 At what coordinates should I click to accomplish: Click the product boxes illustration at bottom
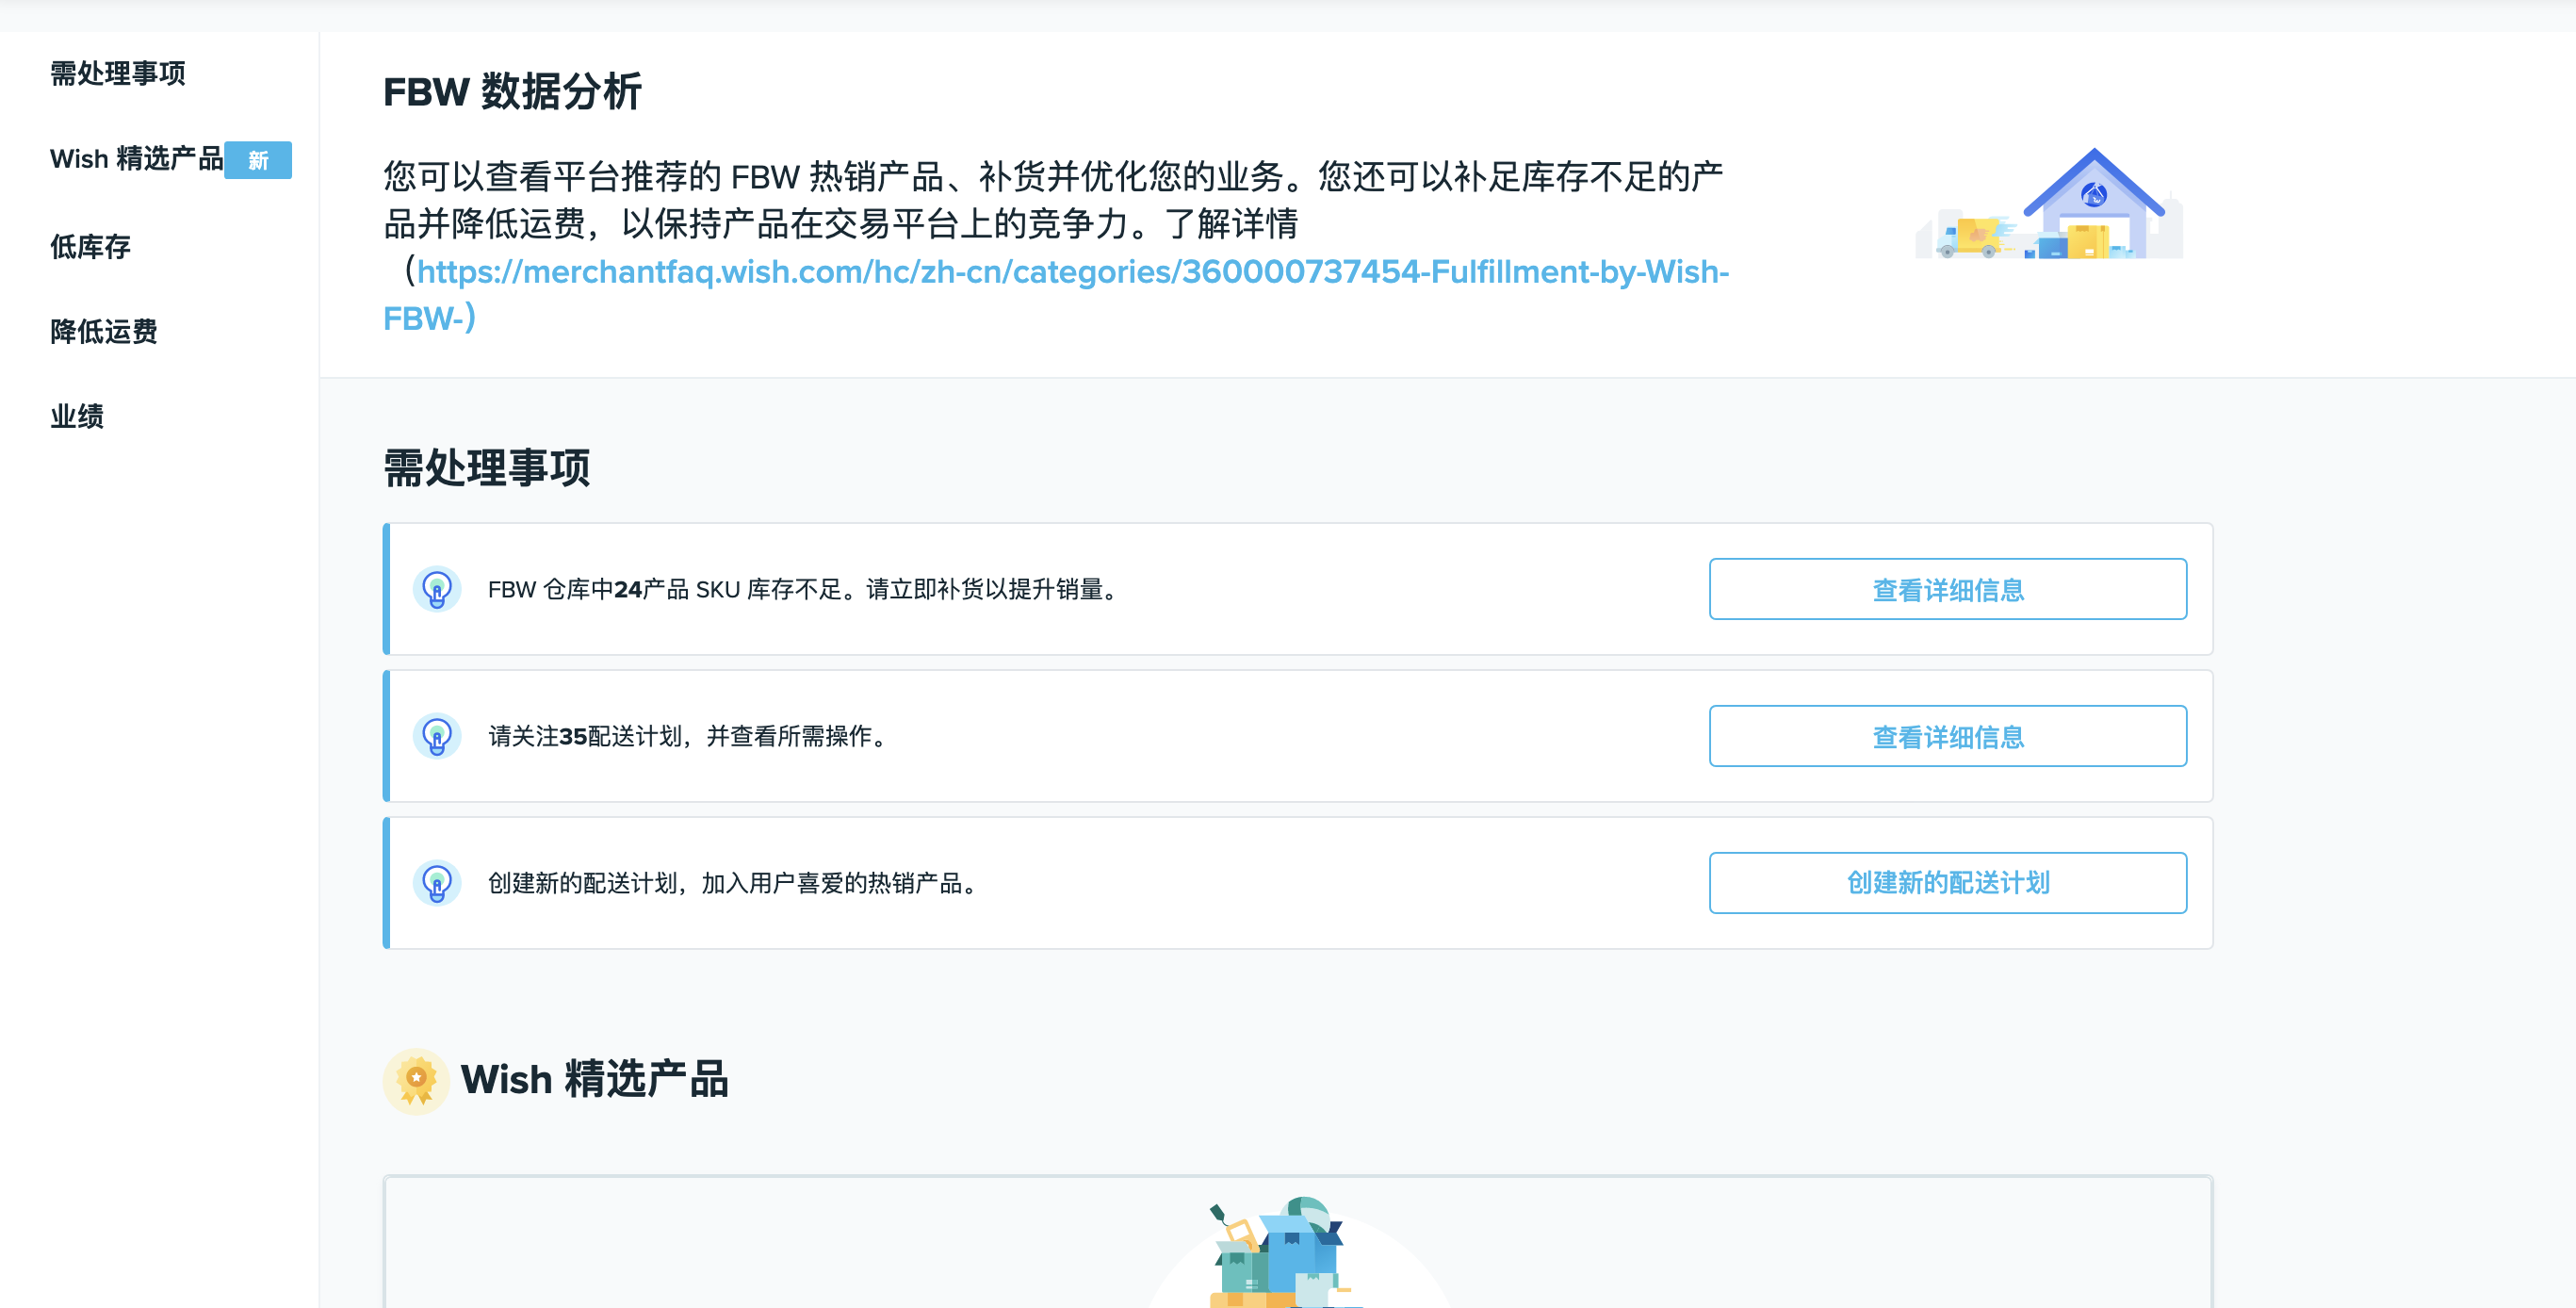pos(1281,1252)
